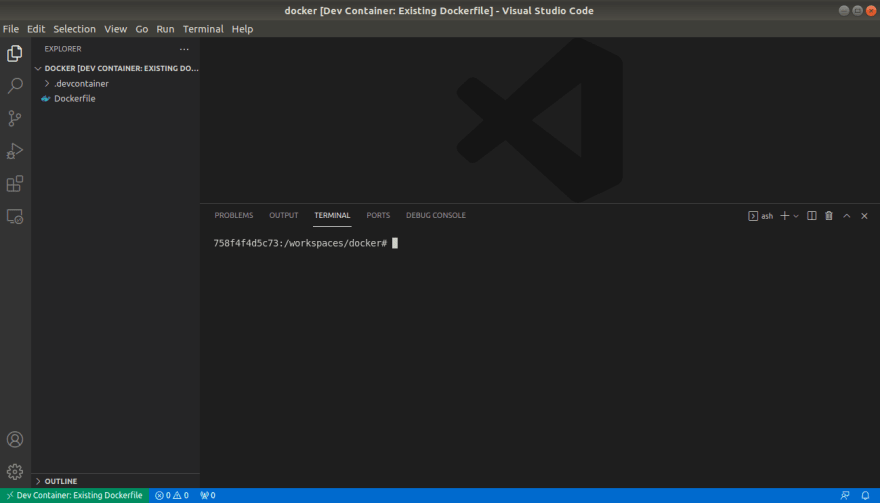Open the Manage gear icon
The height and width of the screenshot is (503, 880).
click(15, 472)
